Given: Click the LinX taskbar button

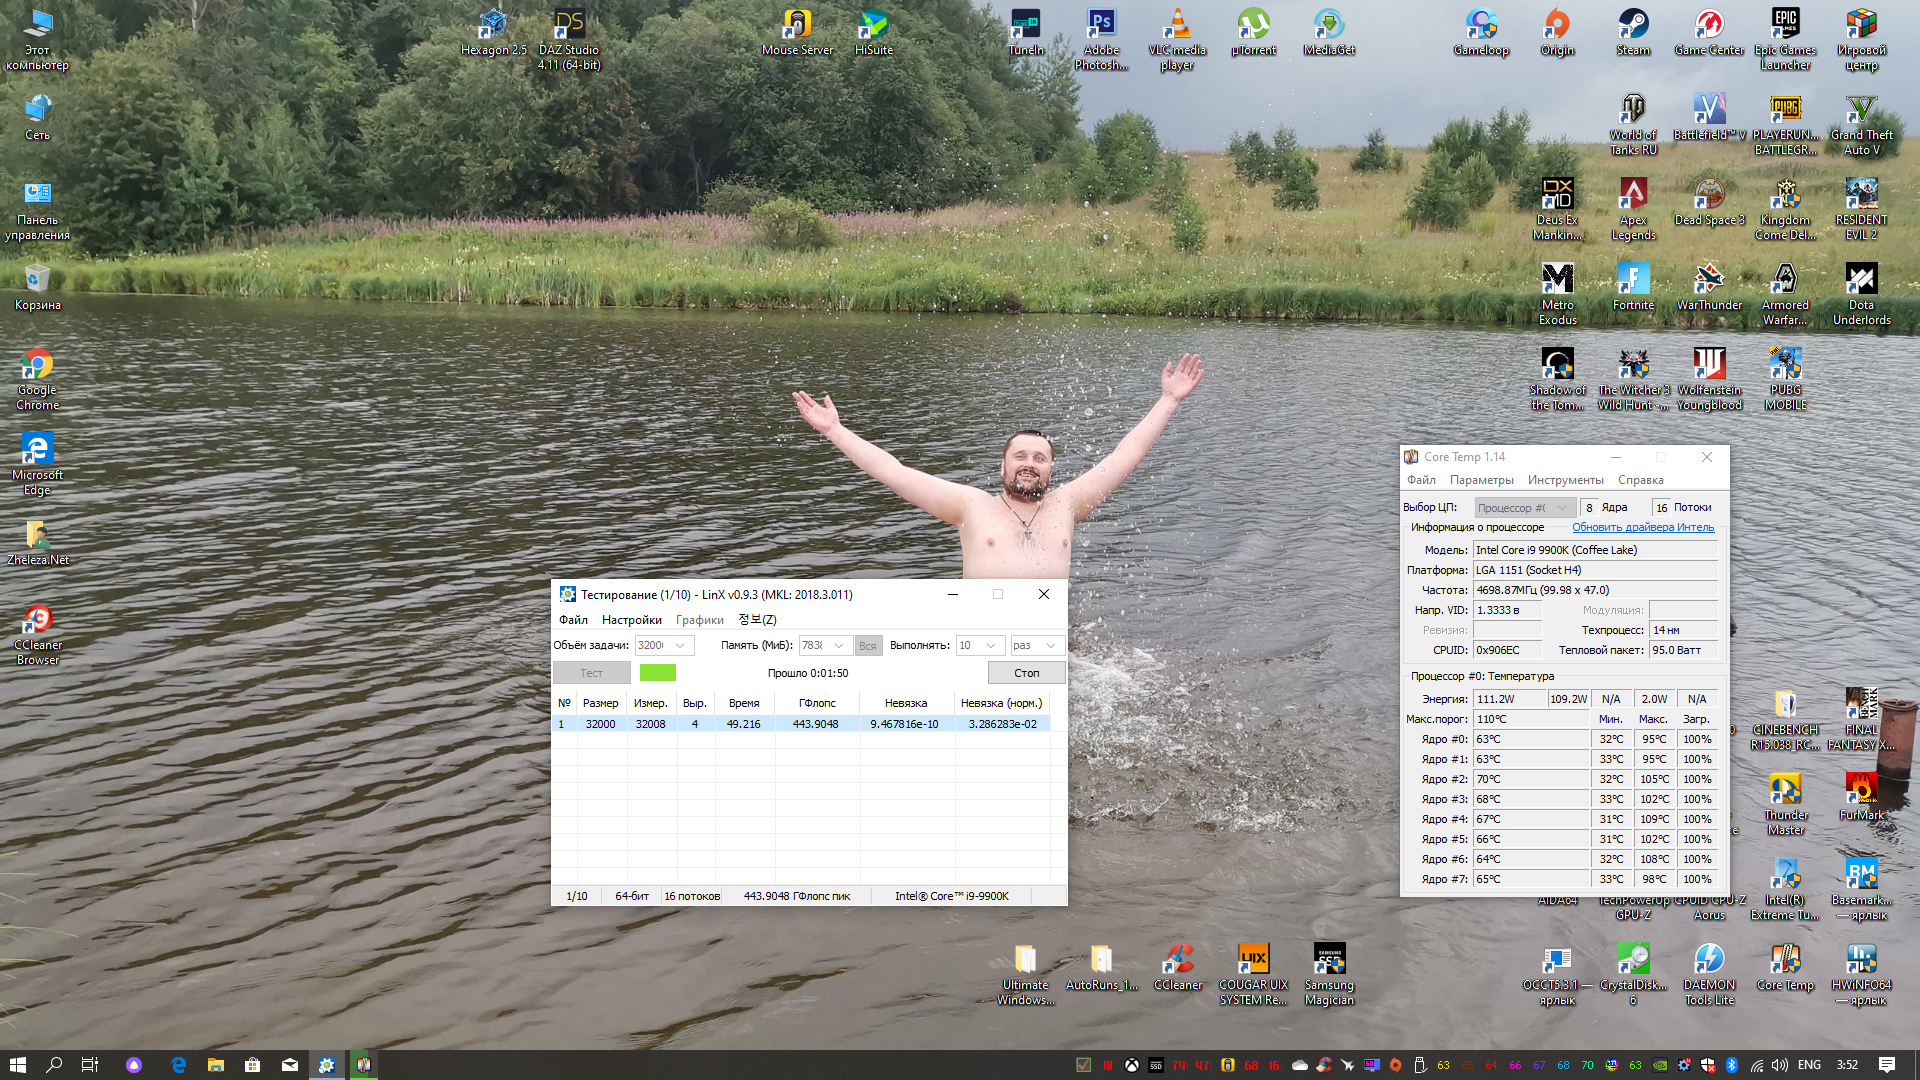Looking at the screenshot, I should click(326, 1065).
